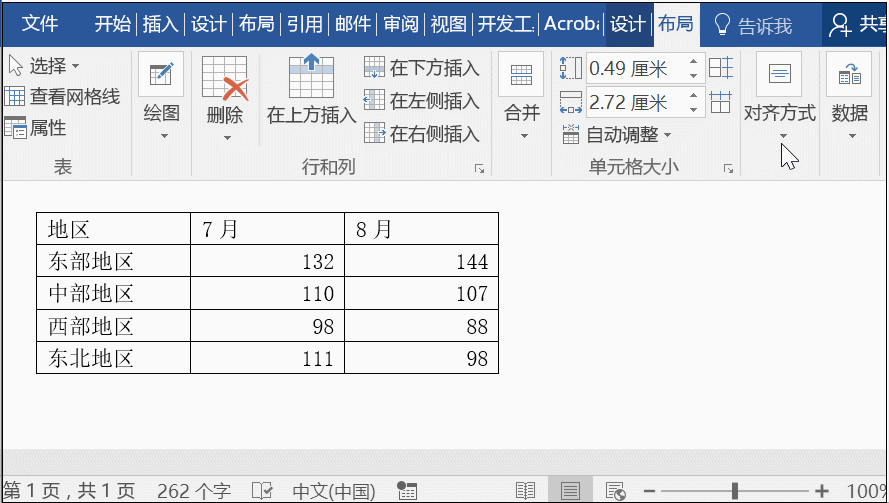Viewport: 889px width, 503px height.
Task: Click the 合并 merge cells icon
Action: pos(521,74)
